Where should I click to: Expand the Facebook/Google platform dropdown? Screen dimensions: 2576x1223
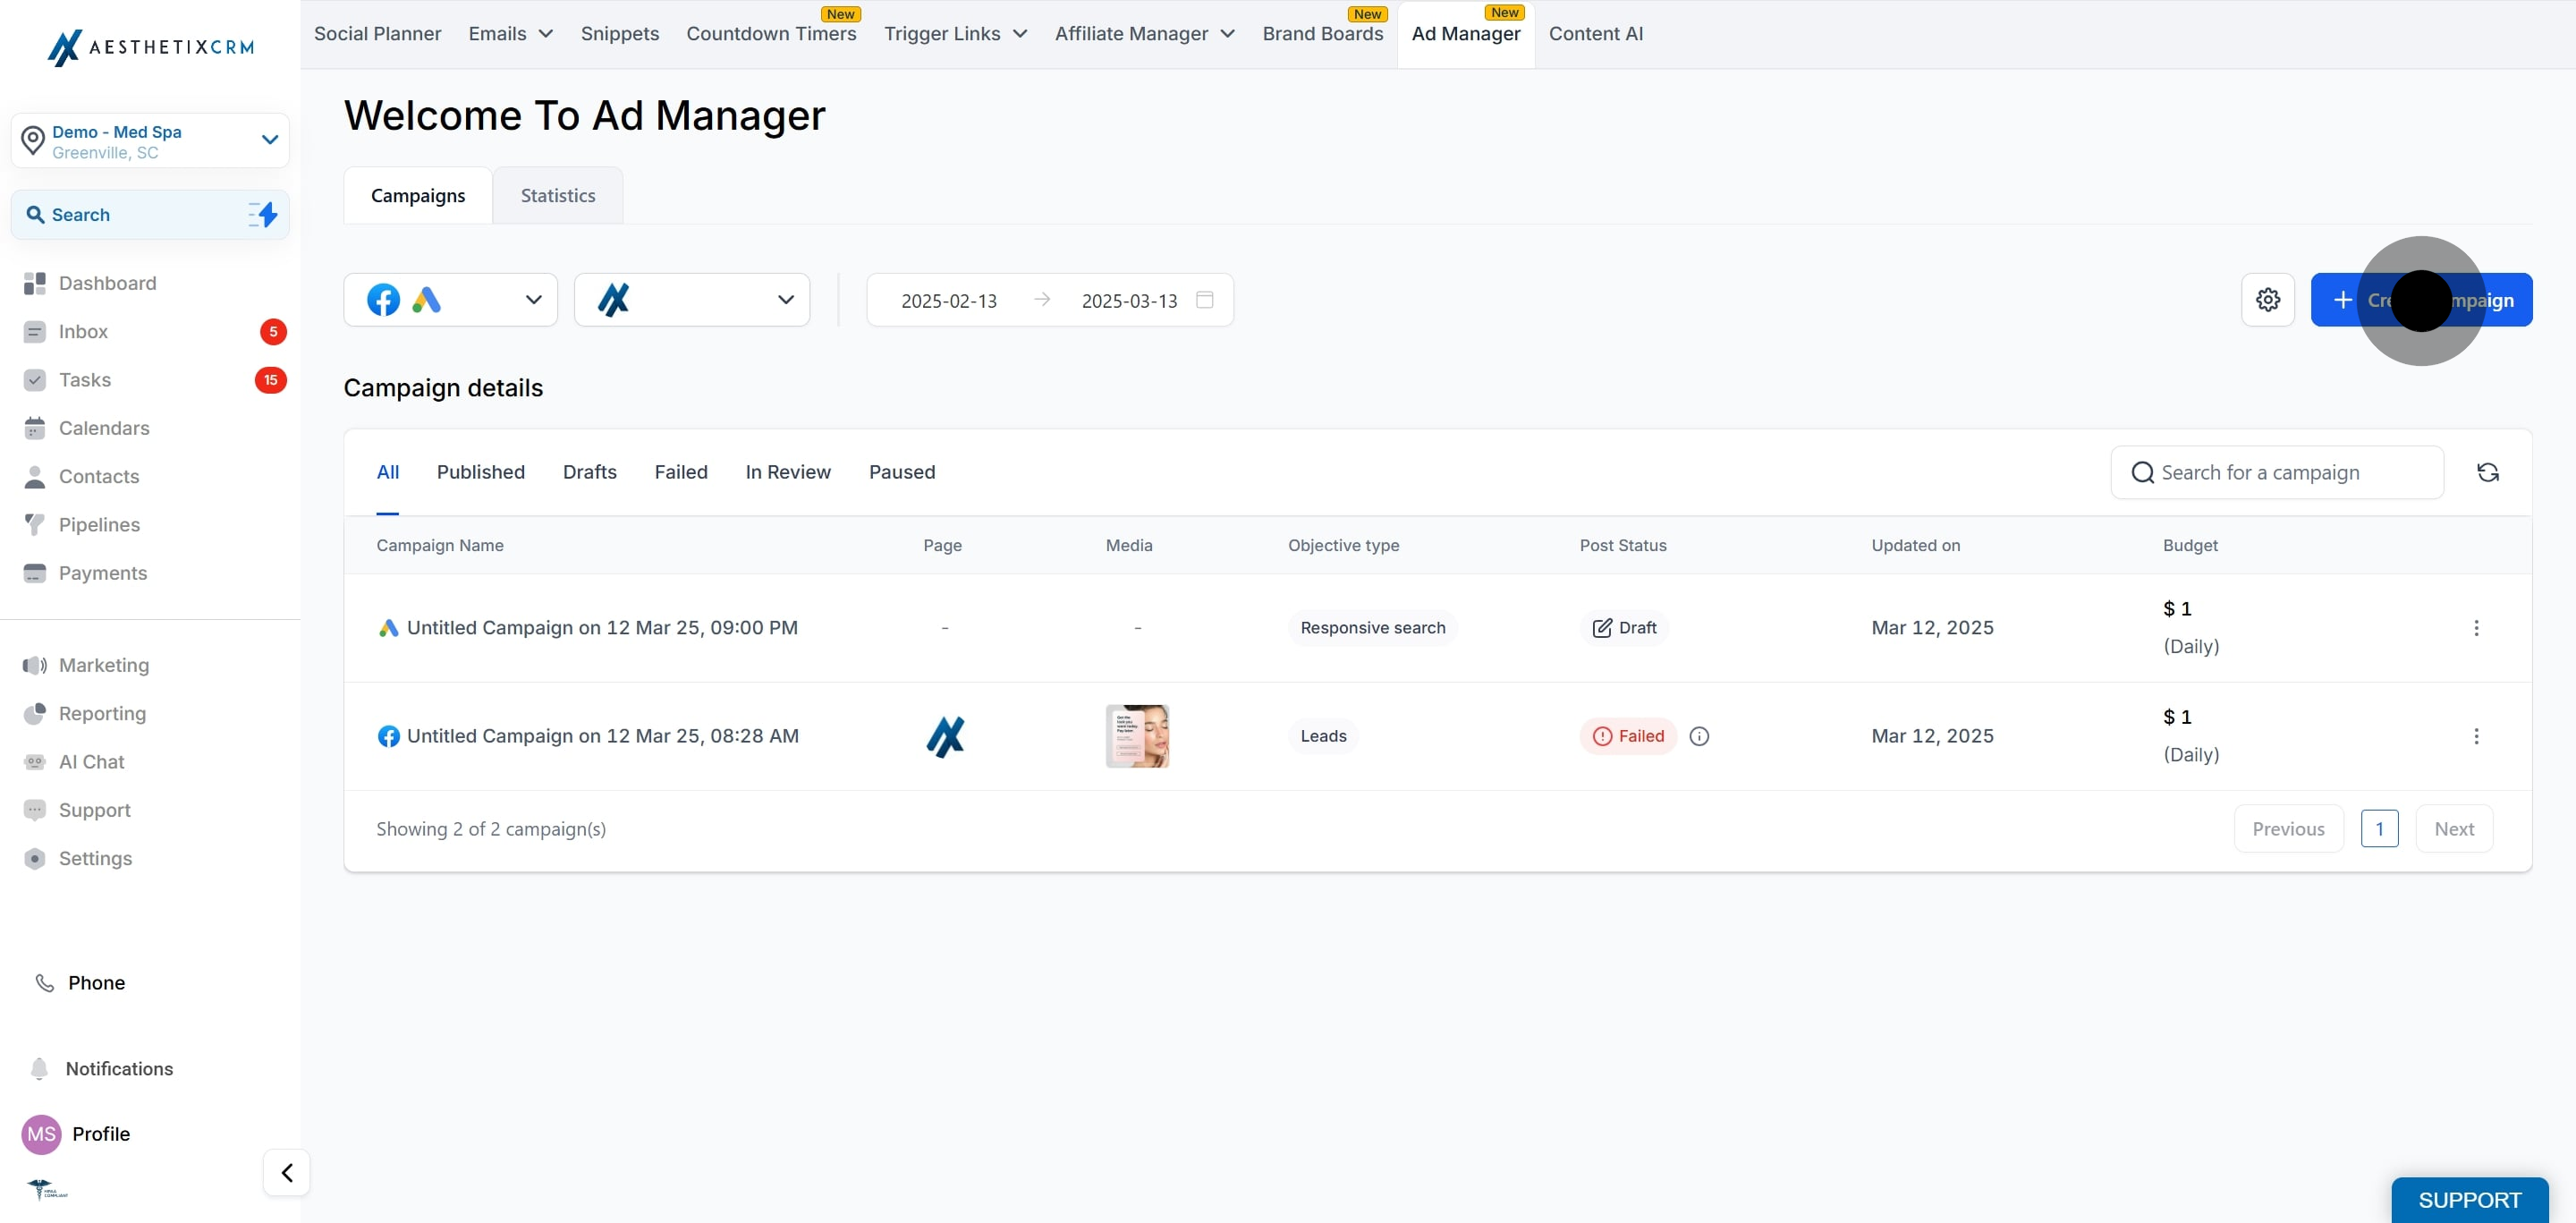point(450,300)
